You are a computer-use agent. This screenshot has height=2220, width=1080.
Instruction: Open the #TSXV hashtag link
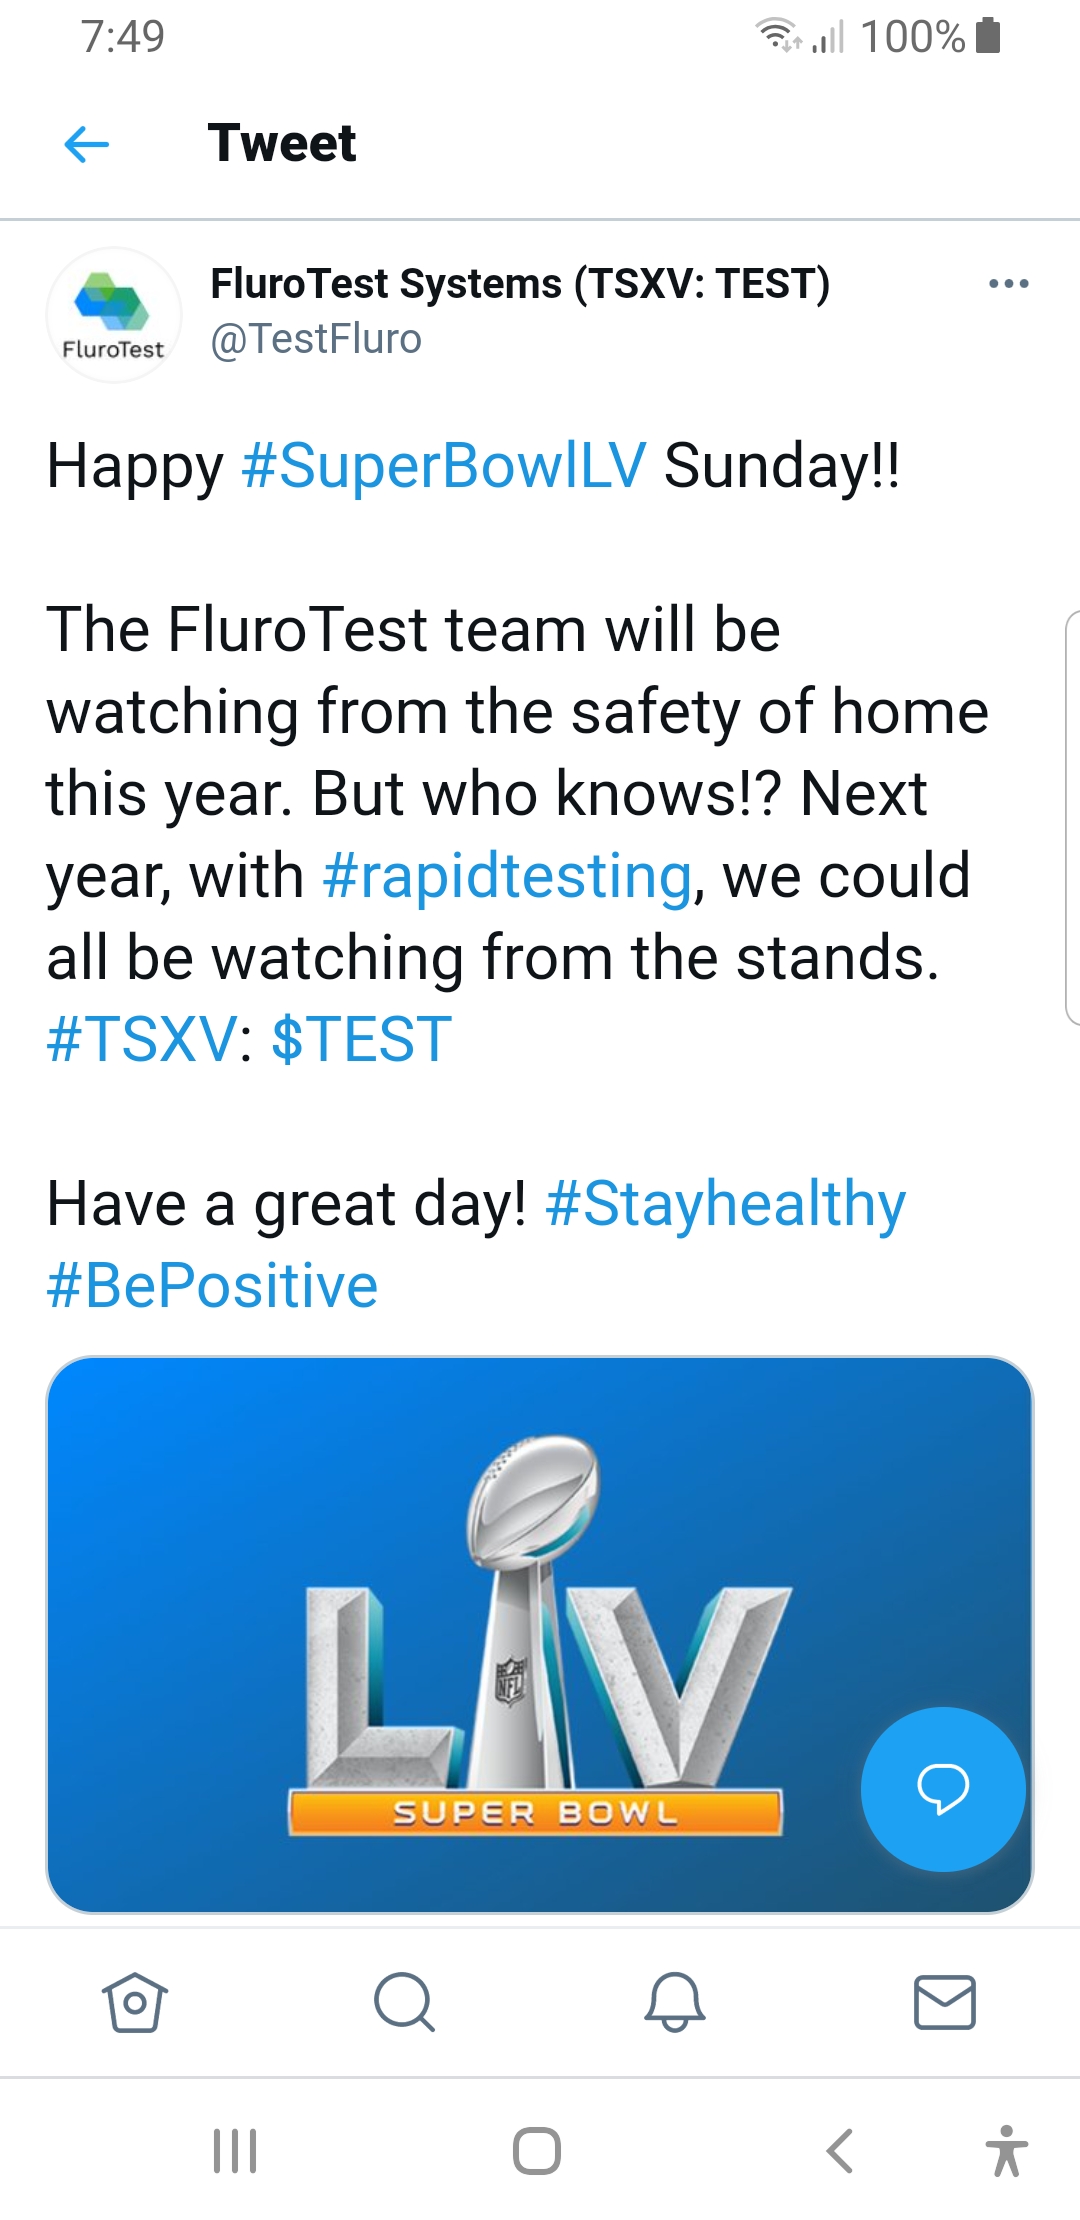tap(141, 1040)
